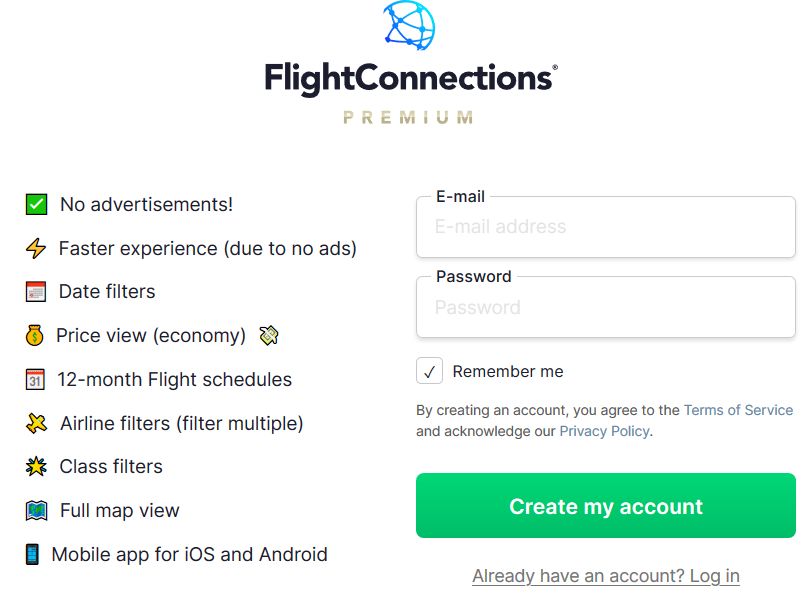The image size is (807, 594).
Task: Open the Terms of Service link
Action: click(x=738, y=410)
